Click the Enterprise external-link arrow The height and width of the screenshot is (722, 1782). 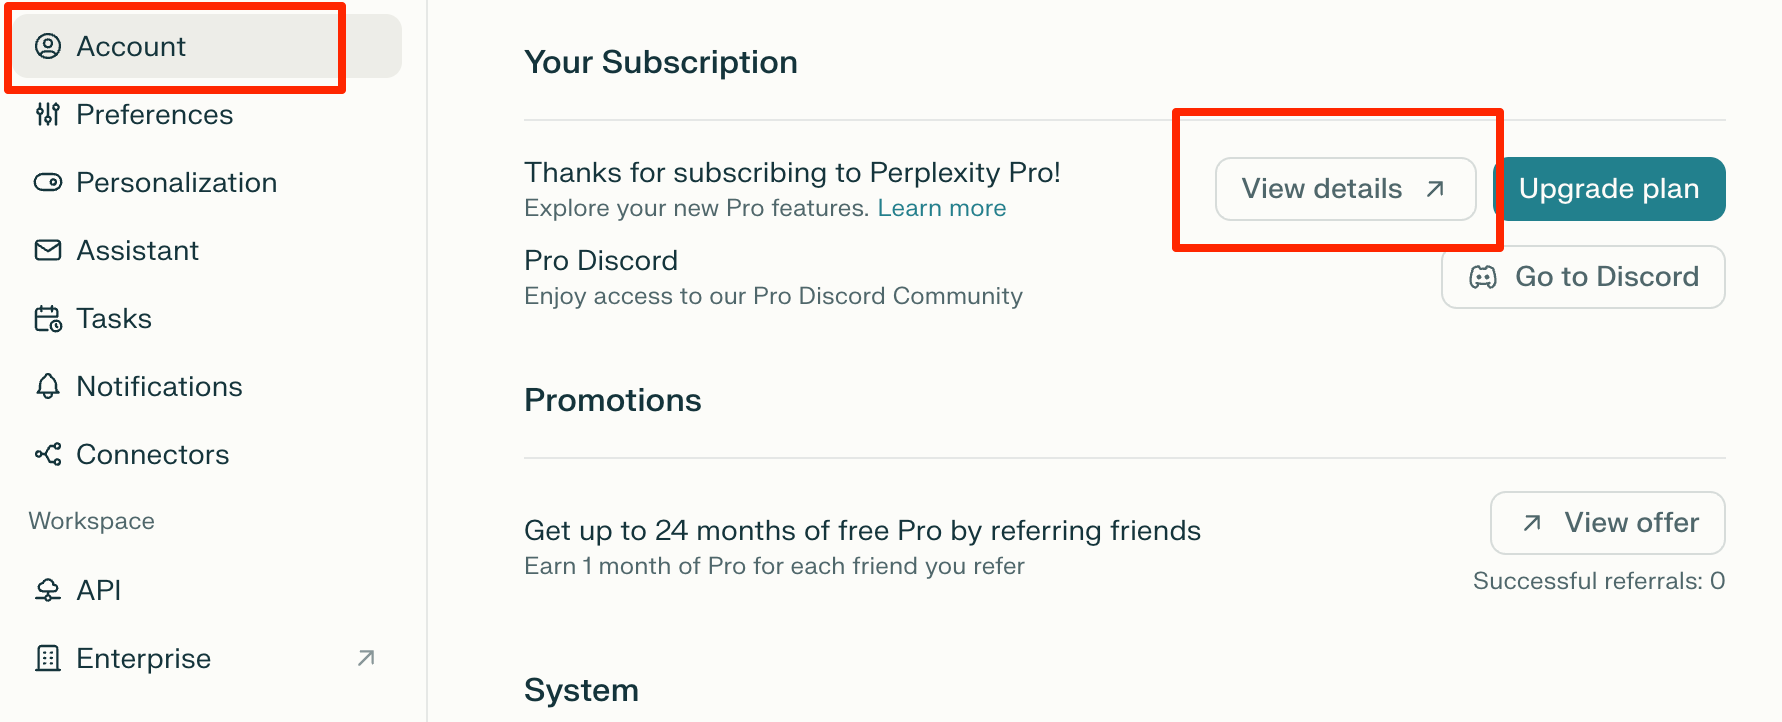click(366, 658)
